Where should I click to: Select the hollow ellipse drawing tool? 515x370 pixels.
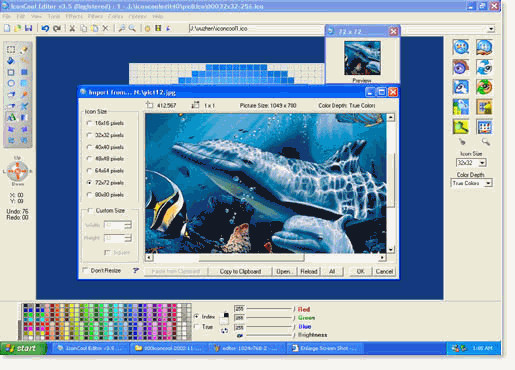(x=11, y=83)
